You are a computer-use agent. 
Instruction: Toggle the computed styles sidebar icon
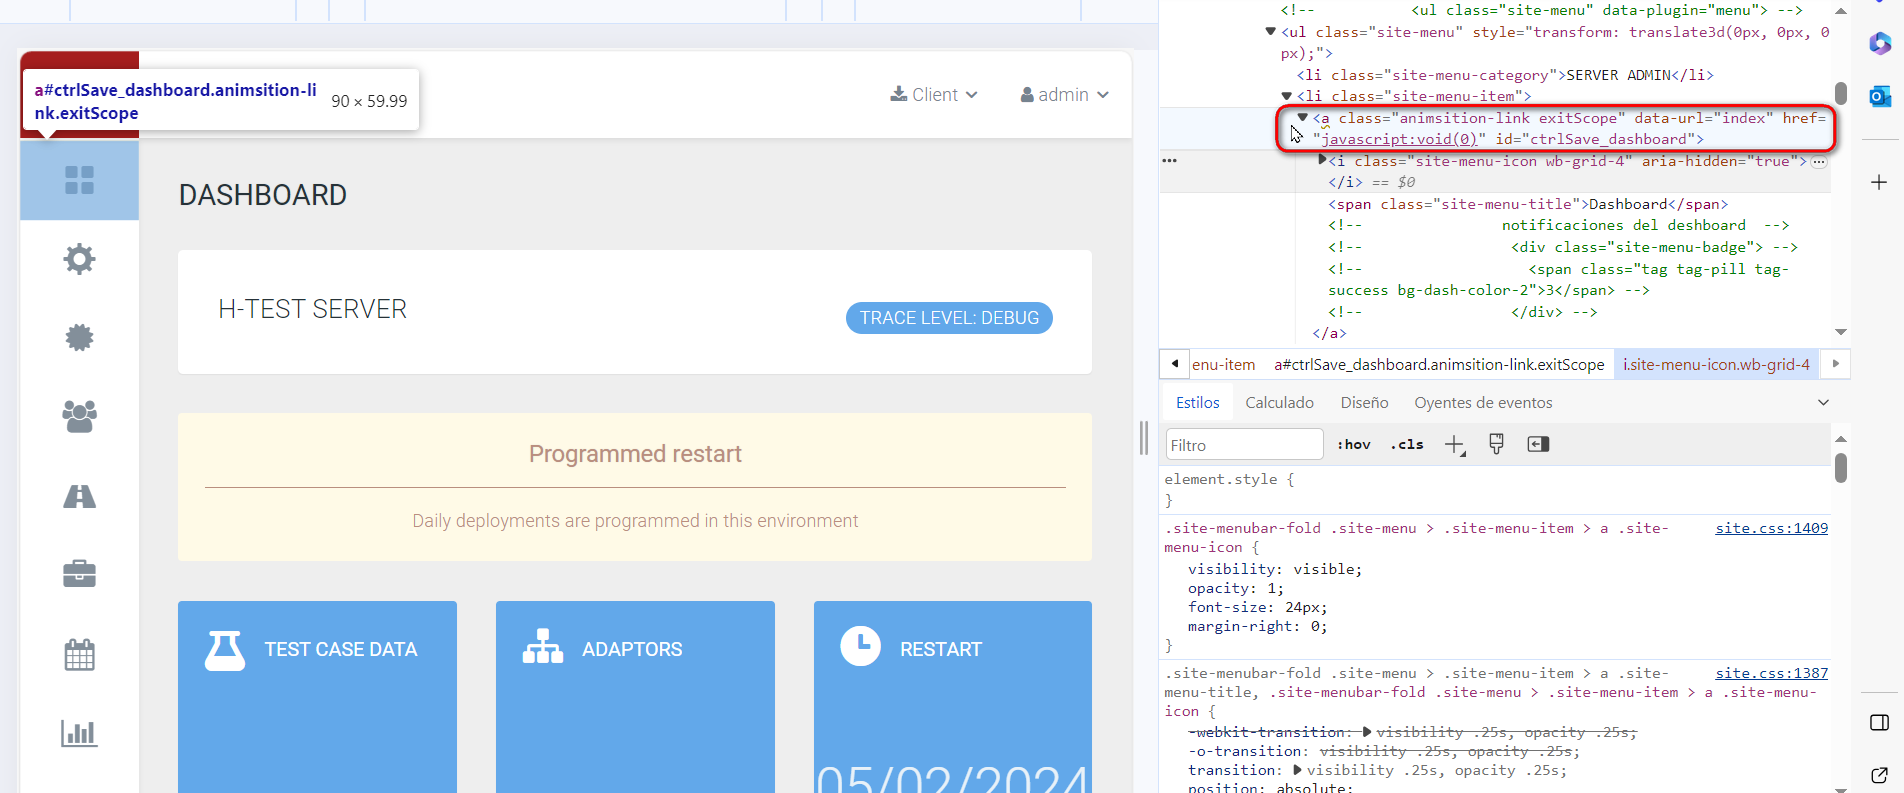click(x=1538, y=444)
